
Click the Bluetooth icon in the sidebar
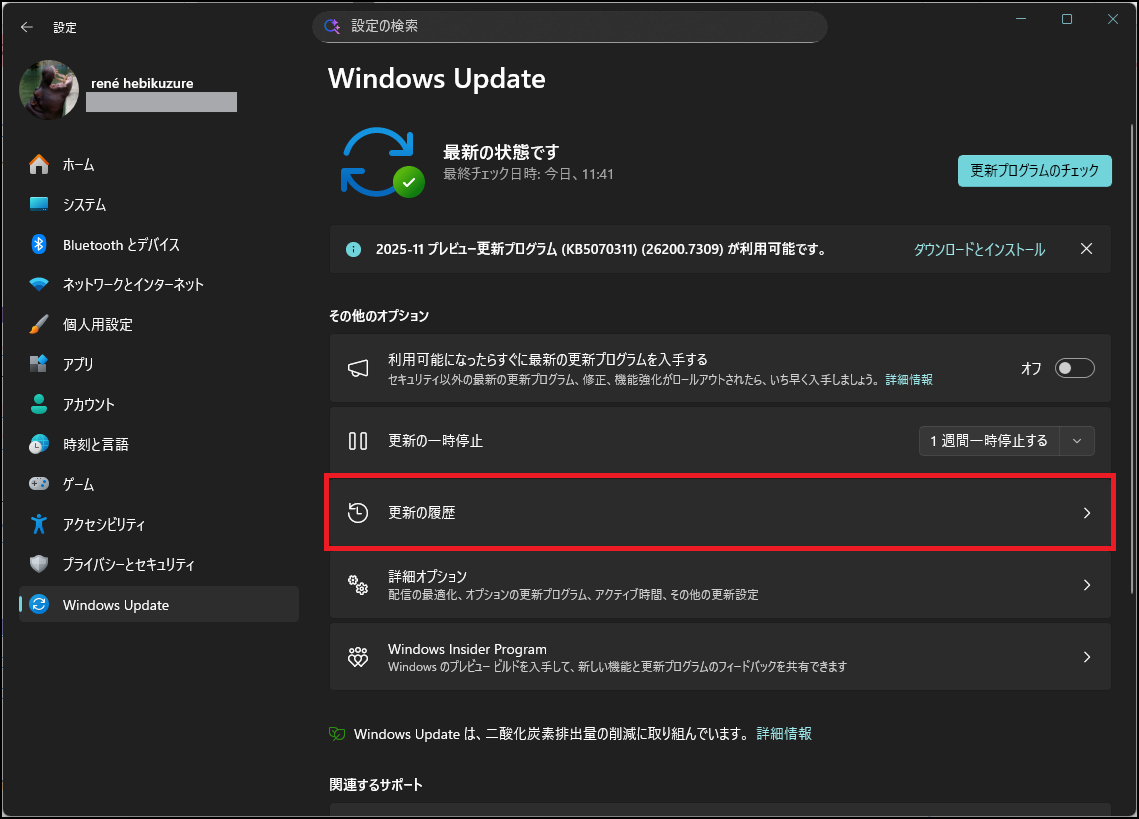pyautogui.click(x=38, y=244)
